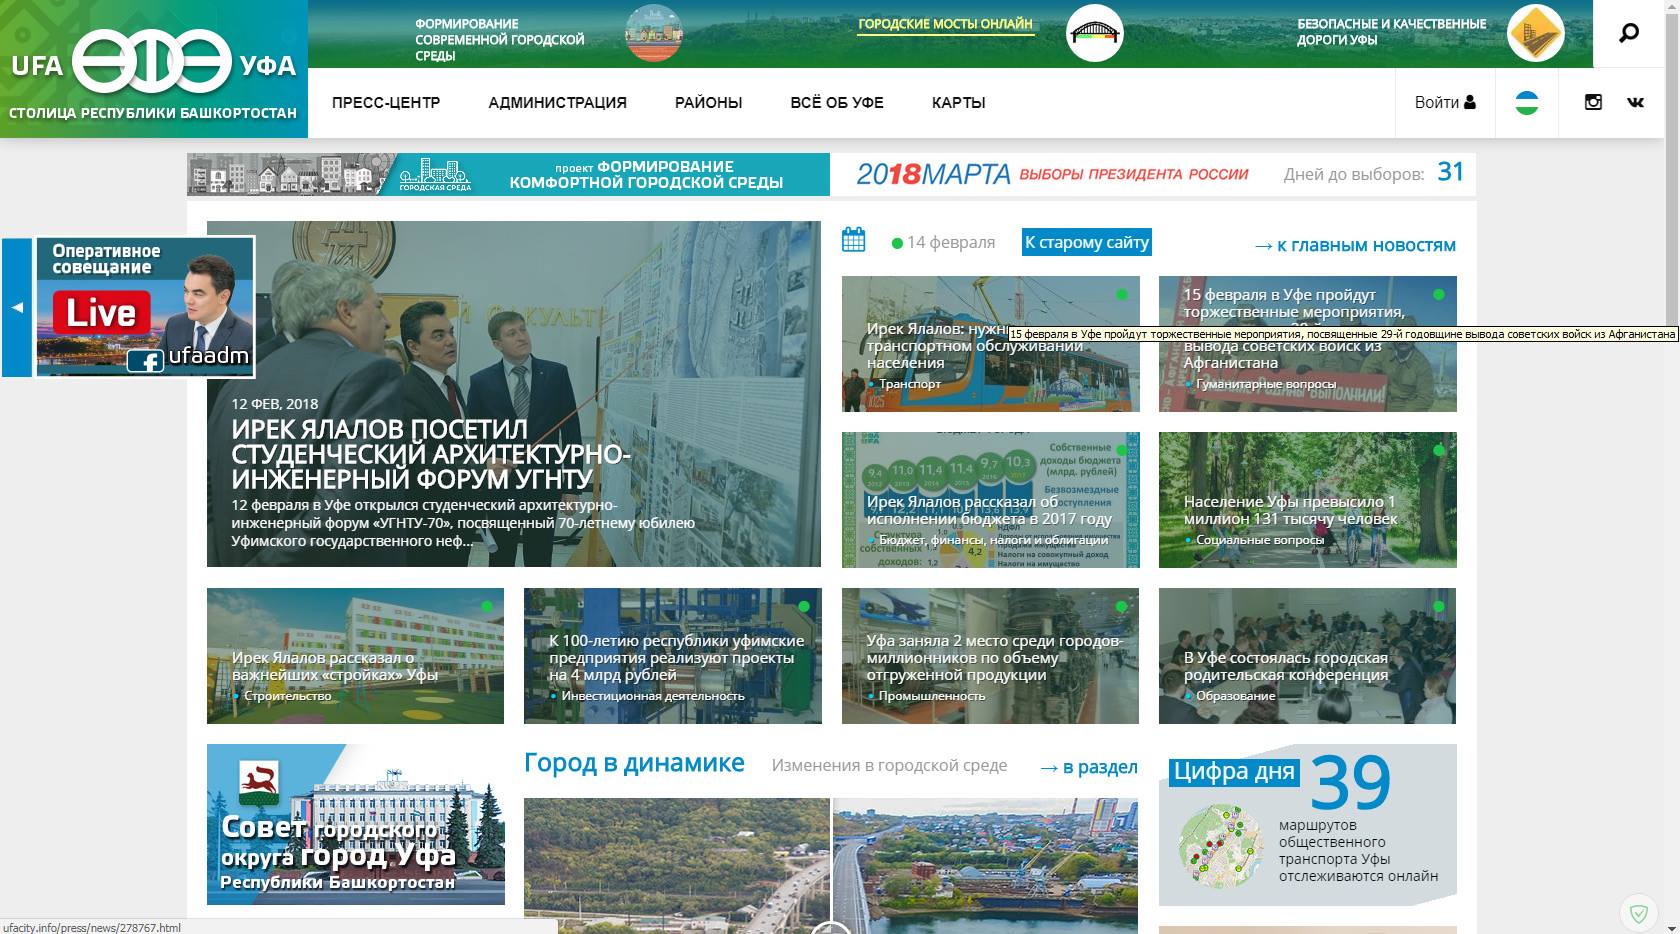1680x934 pixels.
Task: Open the ПРЕСС-ЦЕНТР menu
Action: point(386,102)
